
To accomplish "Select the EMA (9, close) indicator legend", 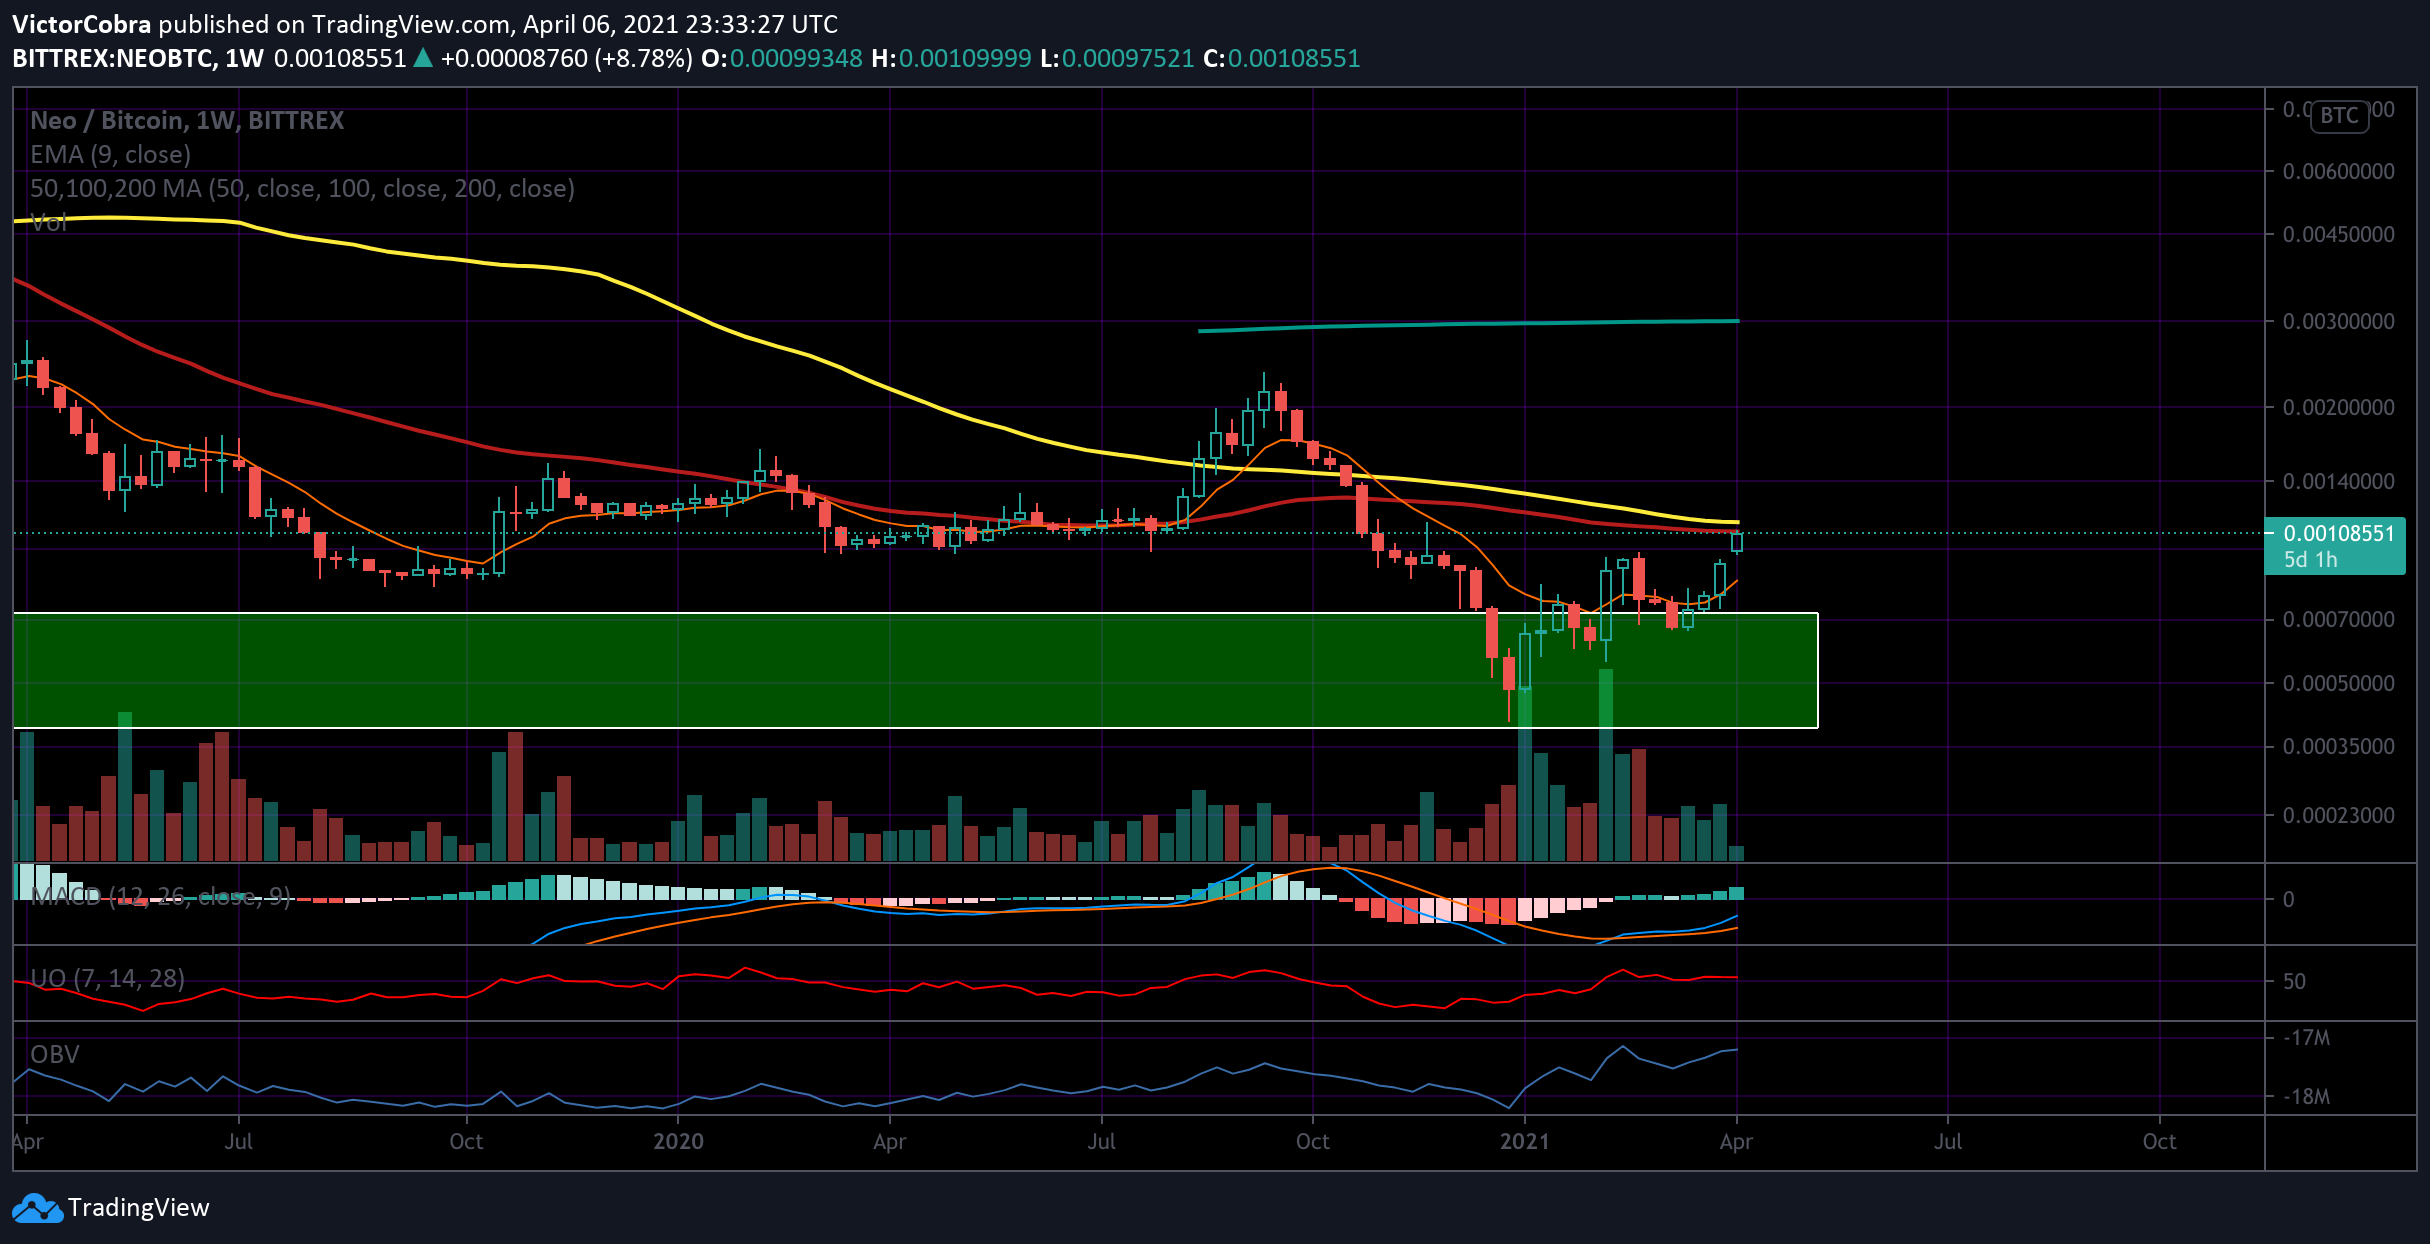I will [x=110, y=154].
